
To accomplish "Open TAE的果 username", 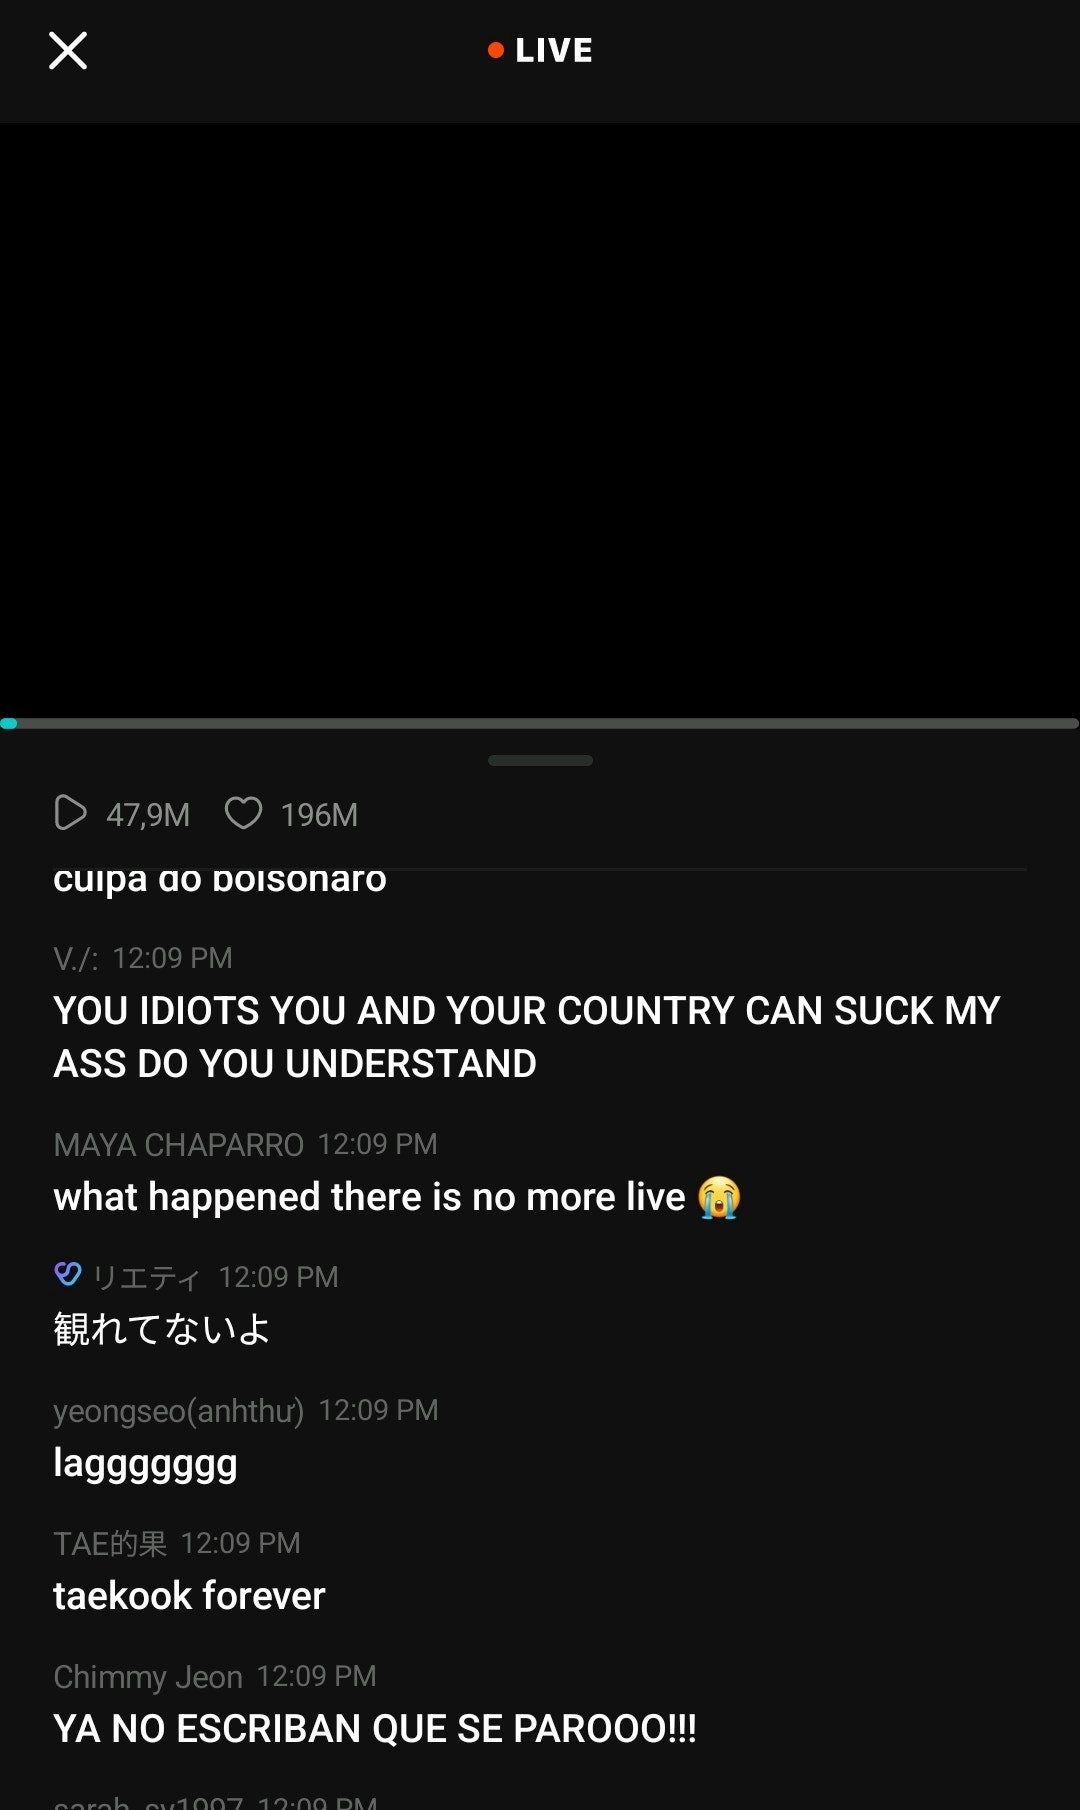I will pos(110,1543).
